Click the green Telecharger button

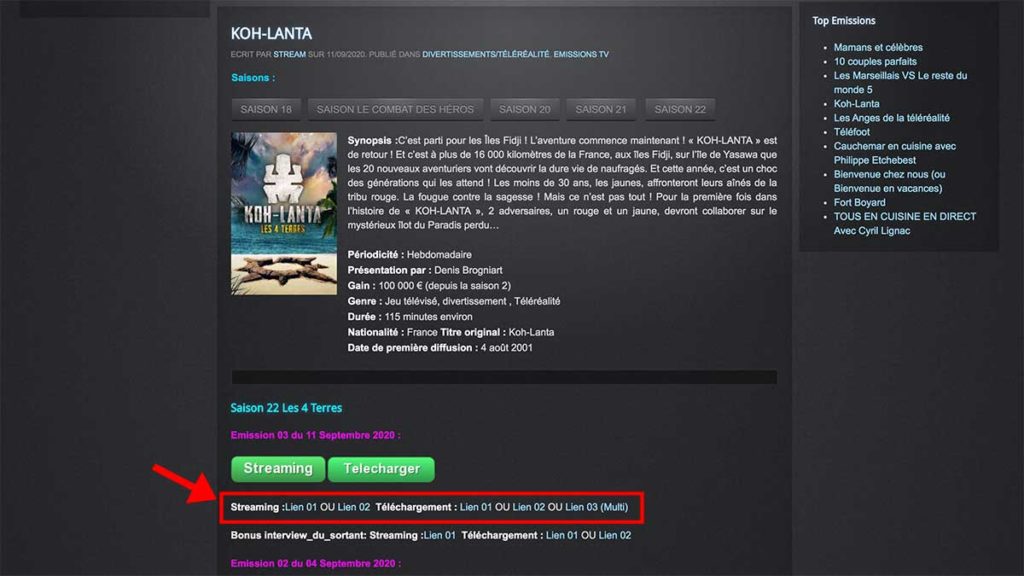pyautogui.click(x=381, y=469)
